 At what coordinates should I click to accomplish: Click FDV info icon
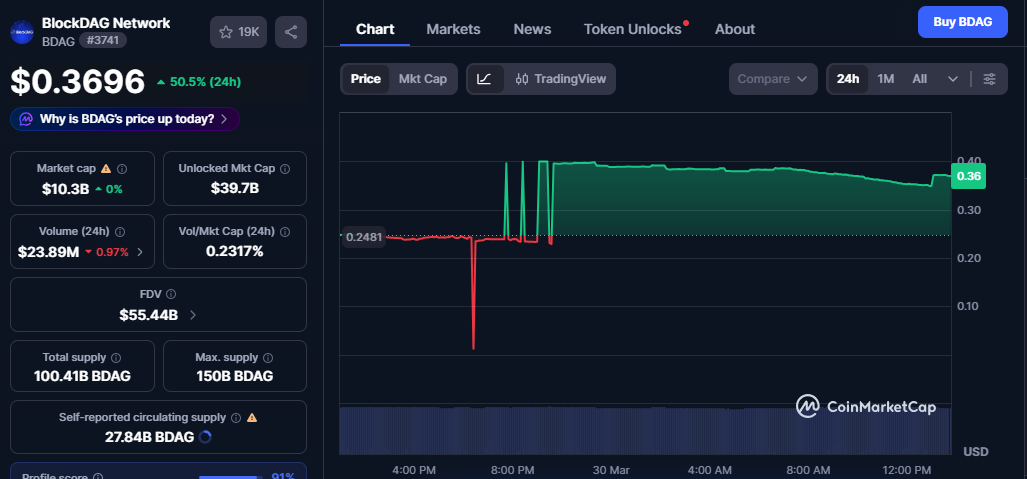tap(171, 295)
